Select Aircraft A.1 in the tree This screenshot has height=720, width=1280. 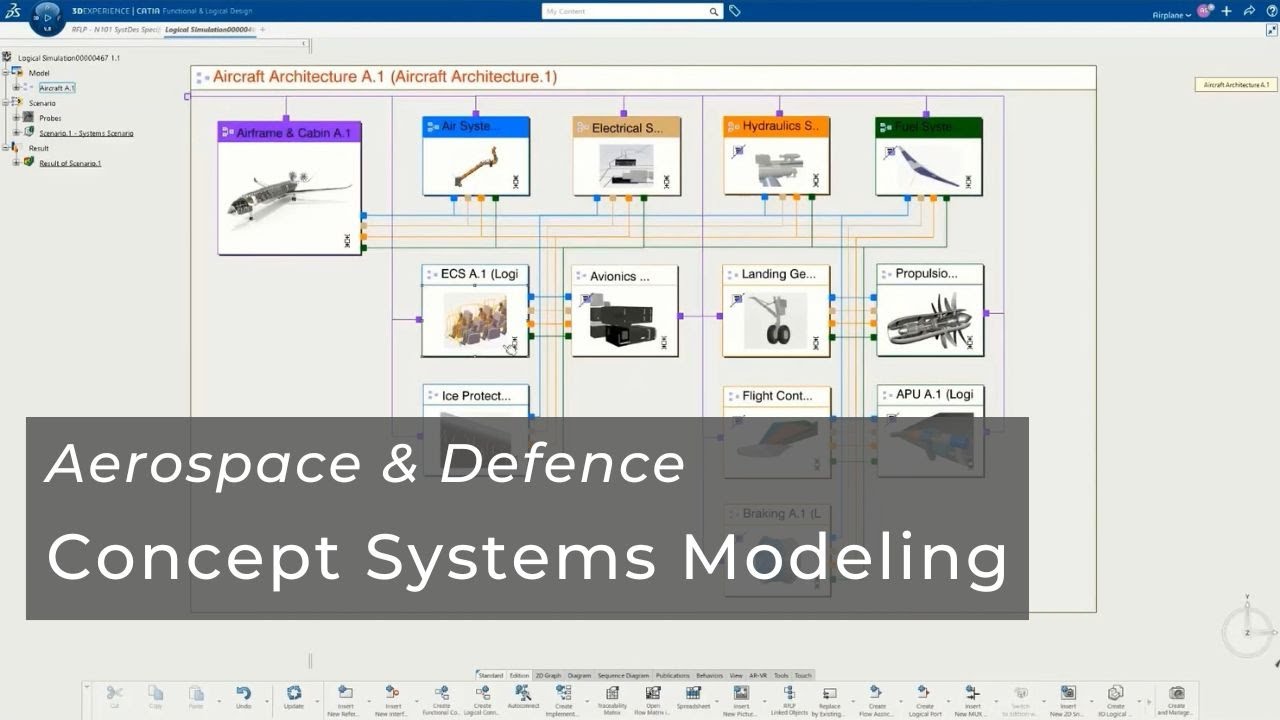pos(57,88)
